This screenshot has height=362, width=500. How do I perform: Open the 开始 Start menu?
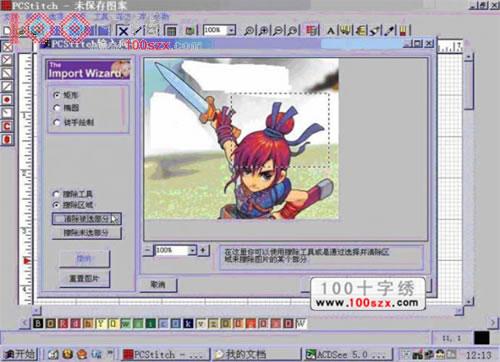pyautogui.click(x=20, y=354)
